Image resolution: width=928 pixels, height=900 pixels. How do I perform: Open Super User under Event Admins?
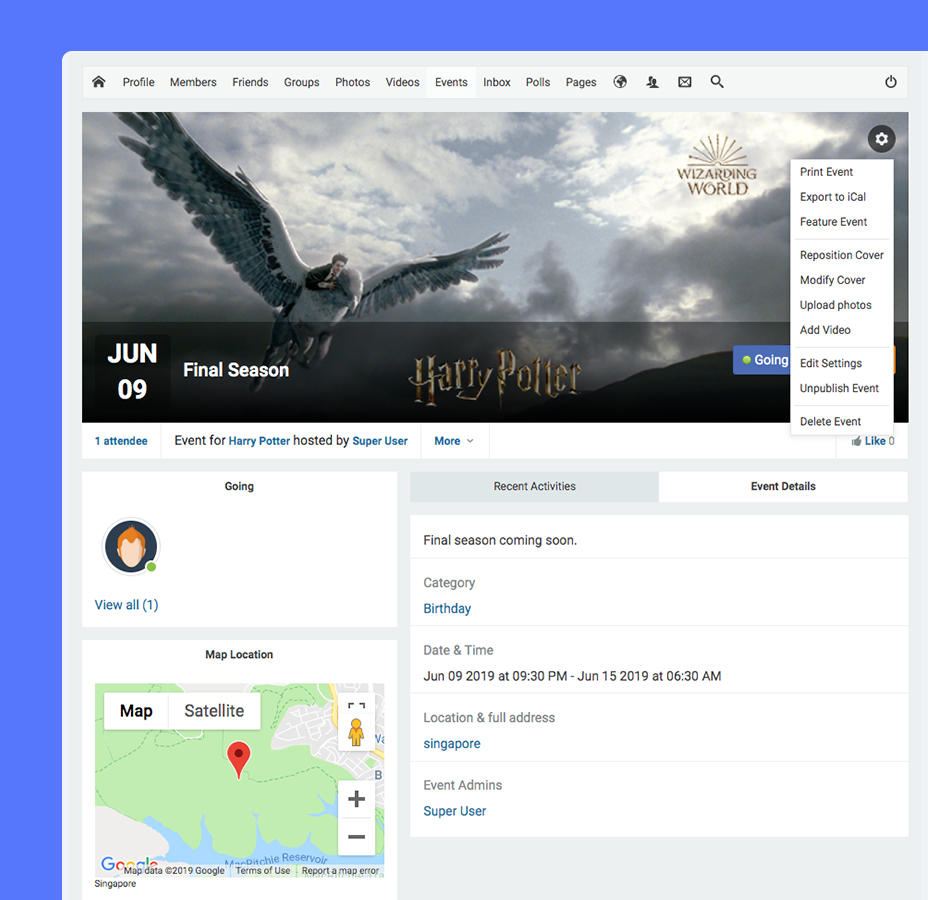(x=455, y=811)
